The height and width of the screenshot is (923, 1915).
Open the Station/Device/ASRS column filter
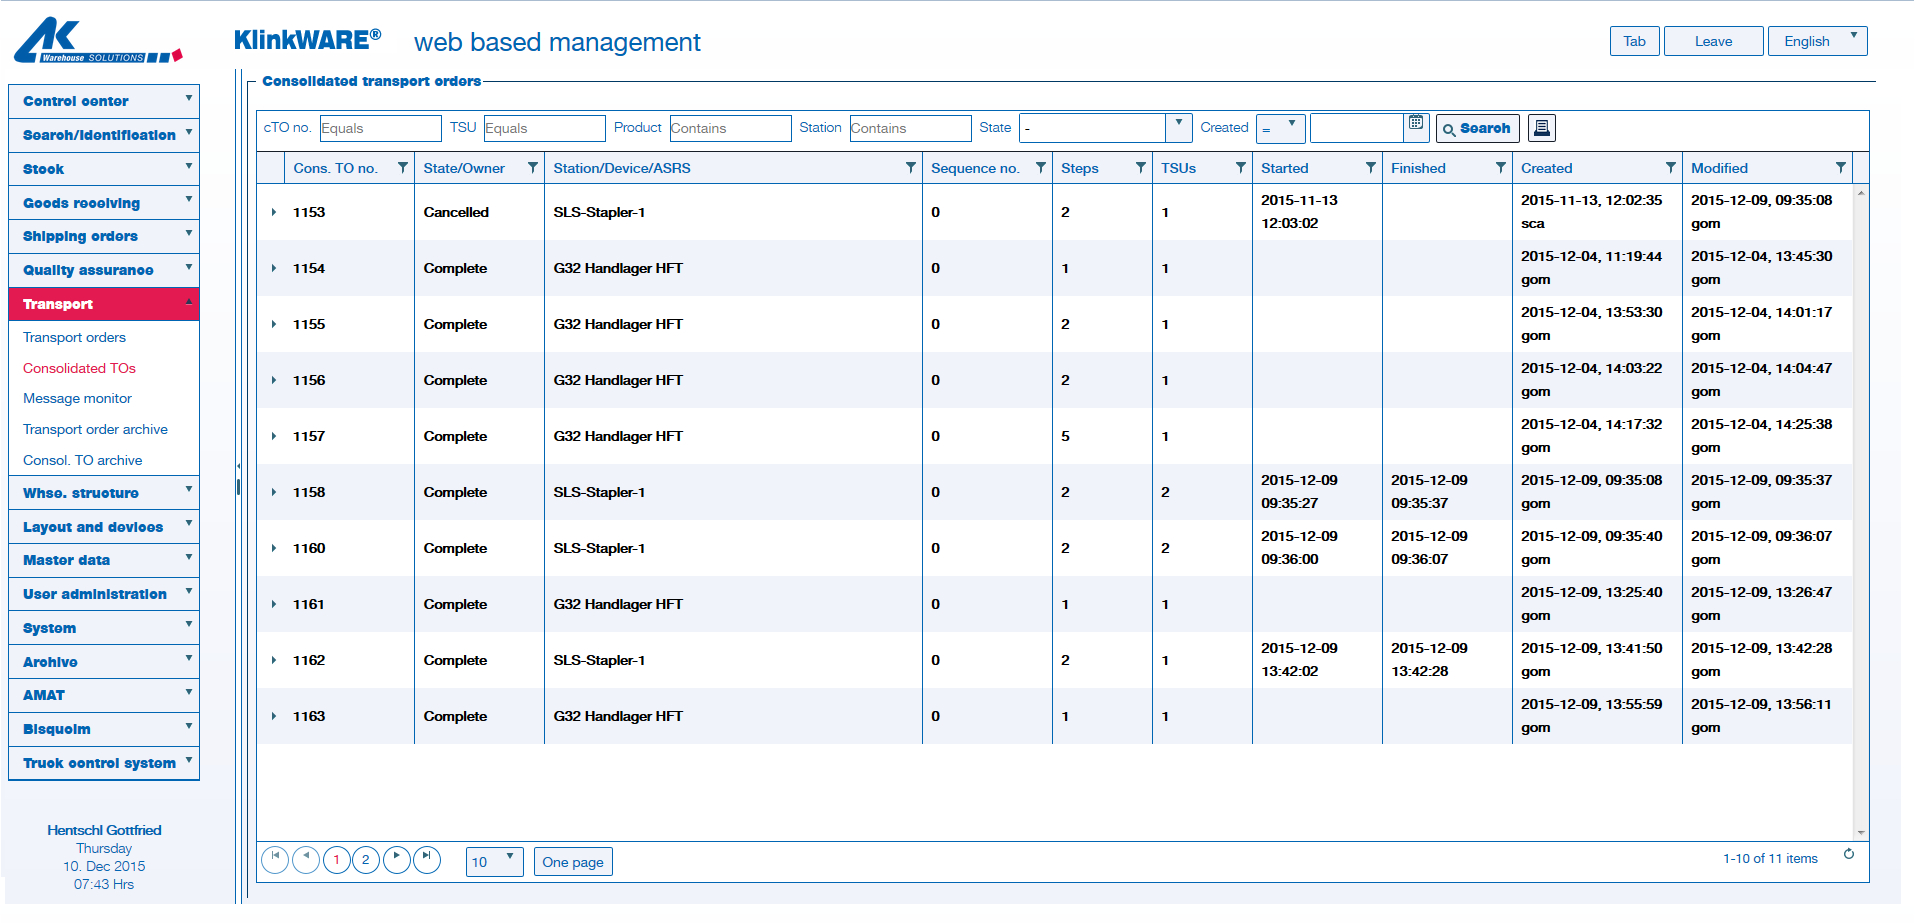click(911, 168)
